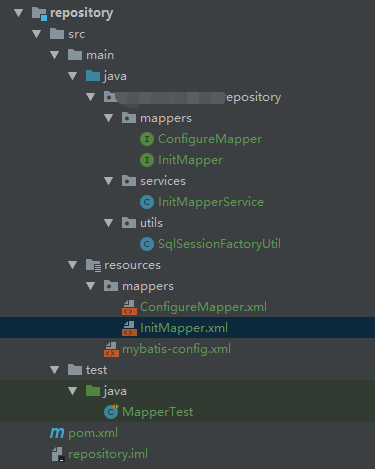Collapse the utils package arrow
Screen dimensions: 375x469
[109, 223]
